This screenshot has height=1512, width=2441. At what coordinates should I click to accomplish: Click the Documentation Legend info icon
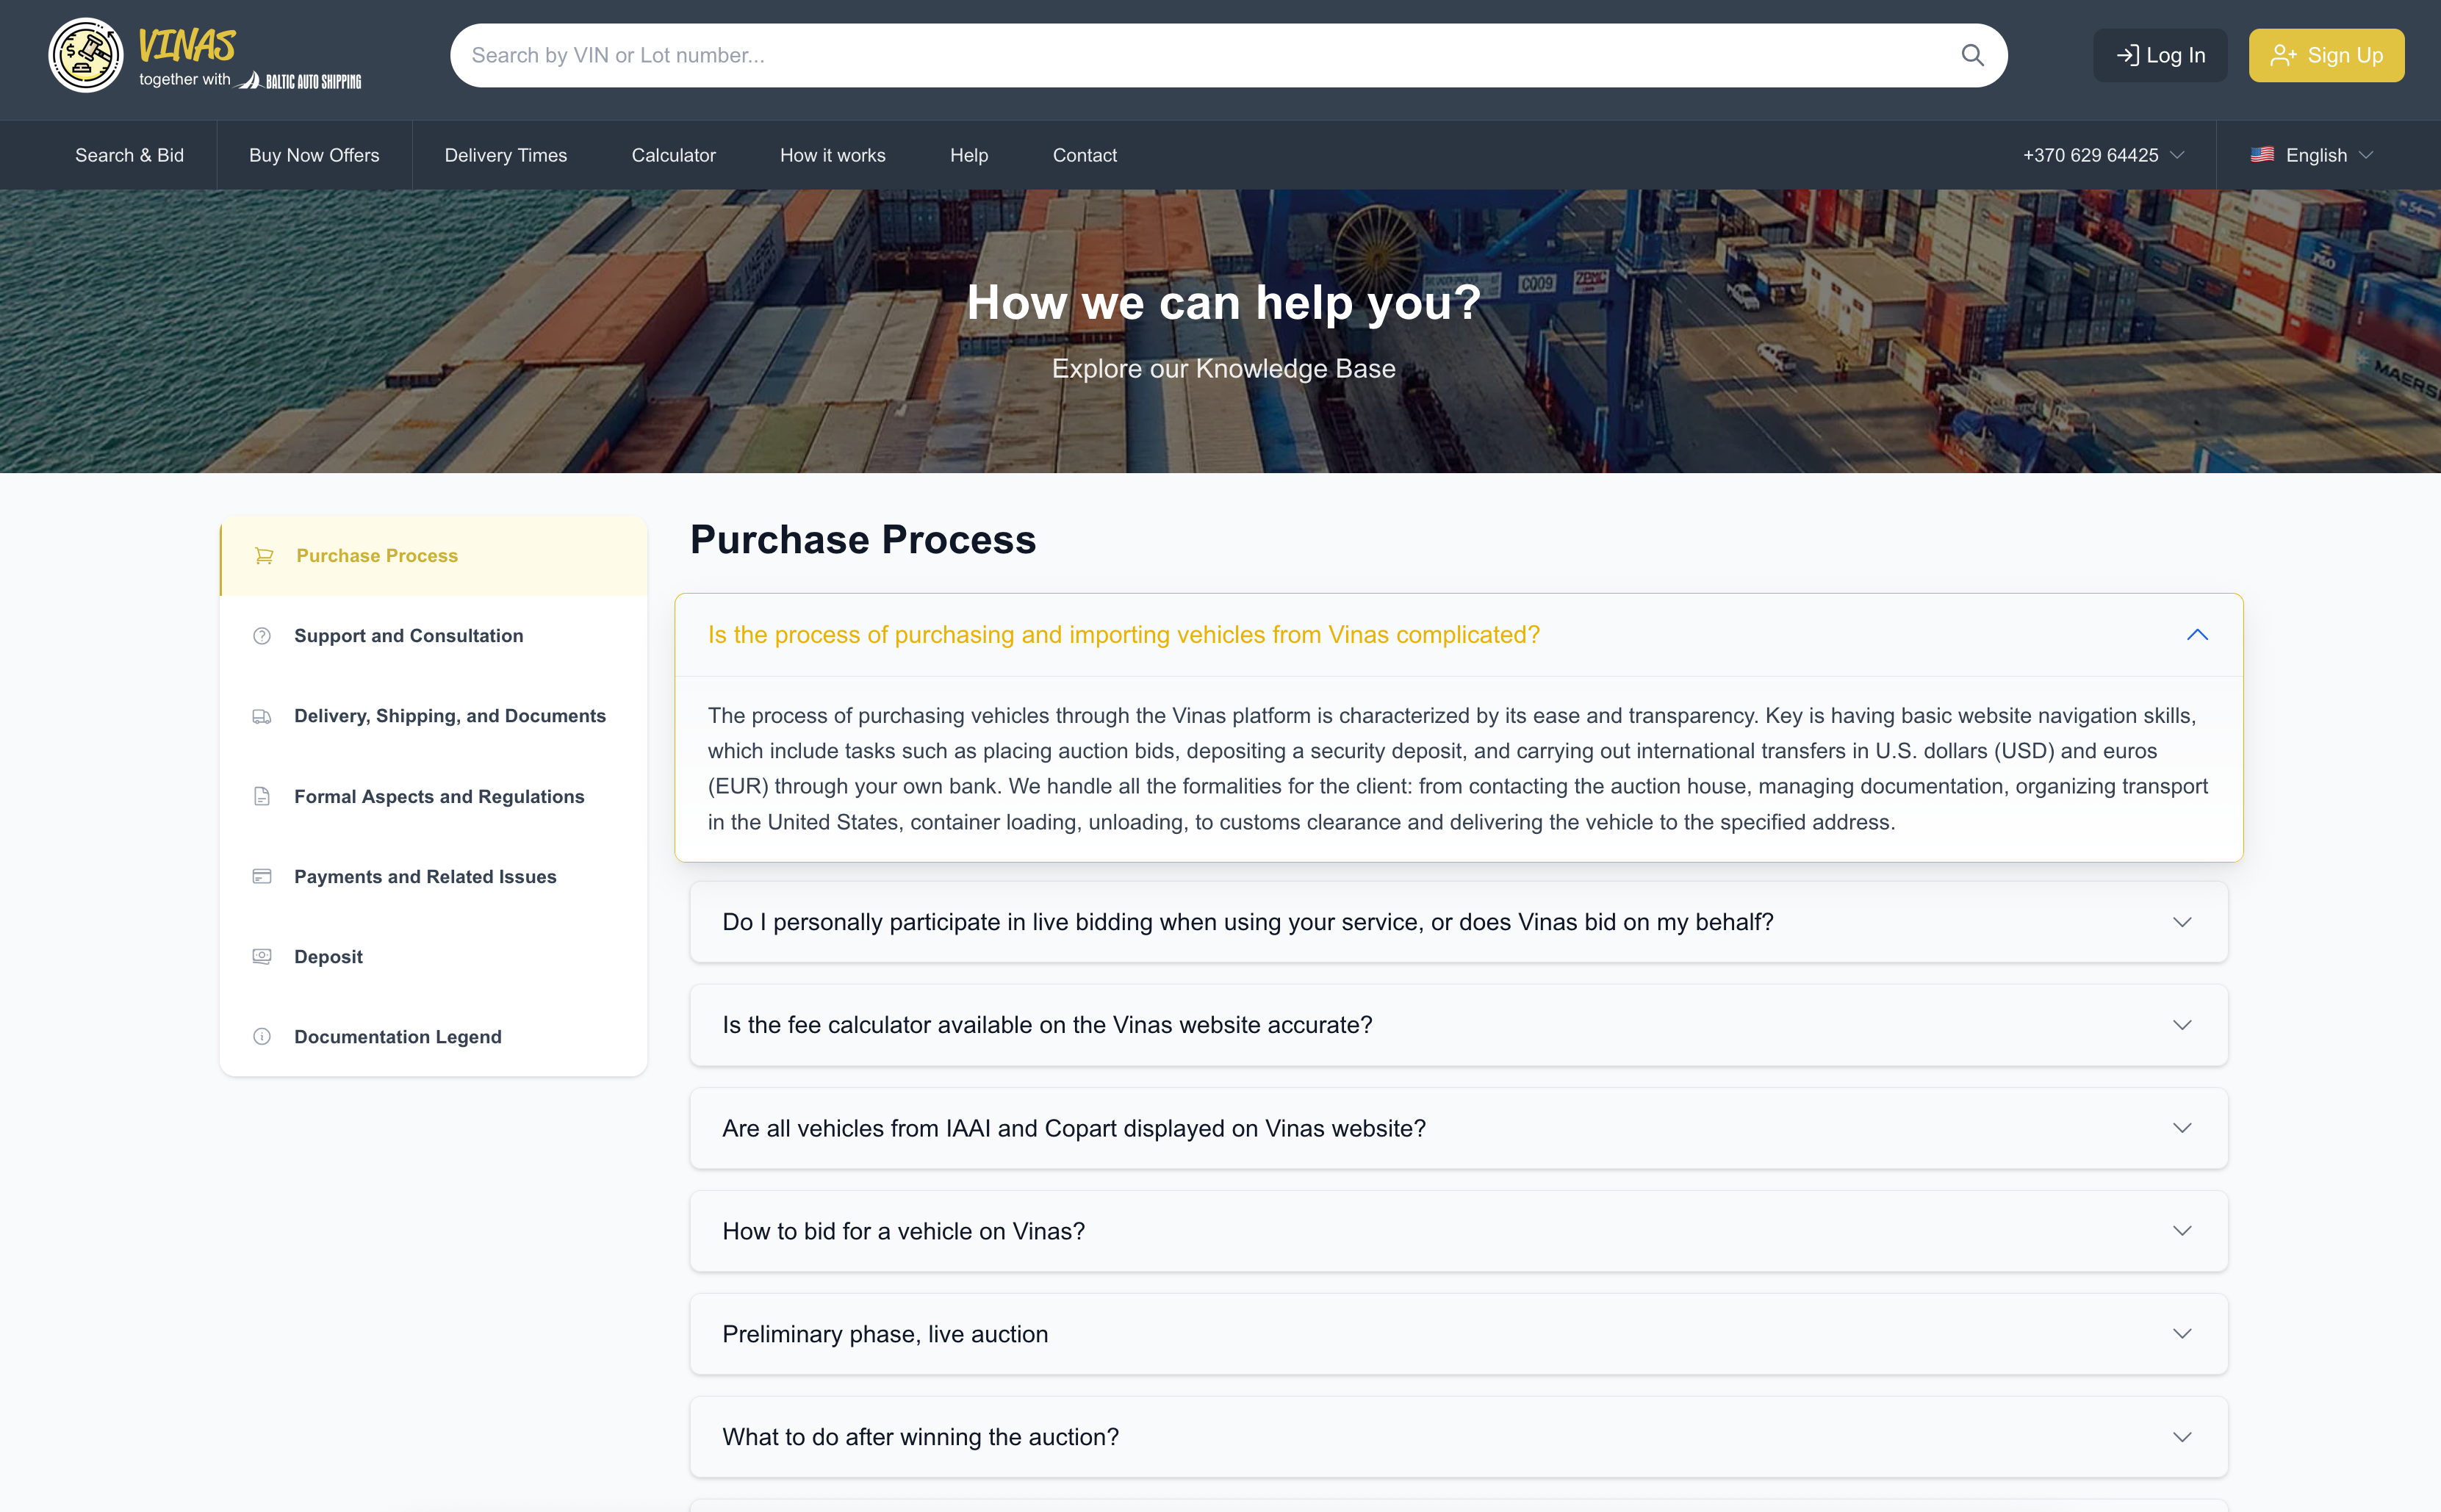(262, 1036)
